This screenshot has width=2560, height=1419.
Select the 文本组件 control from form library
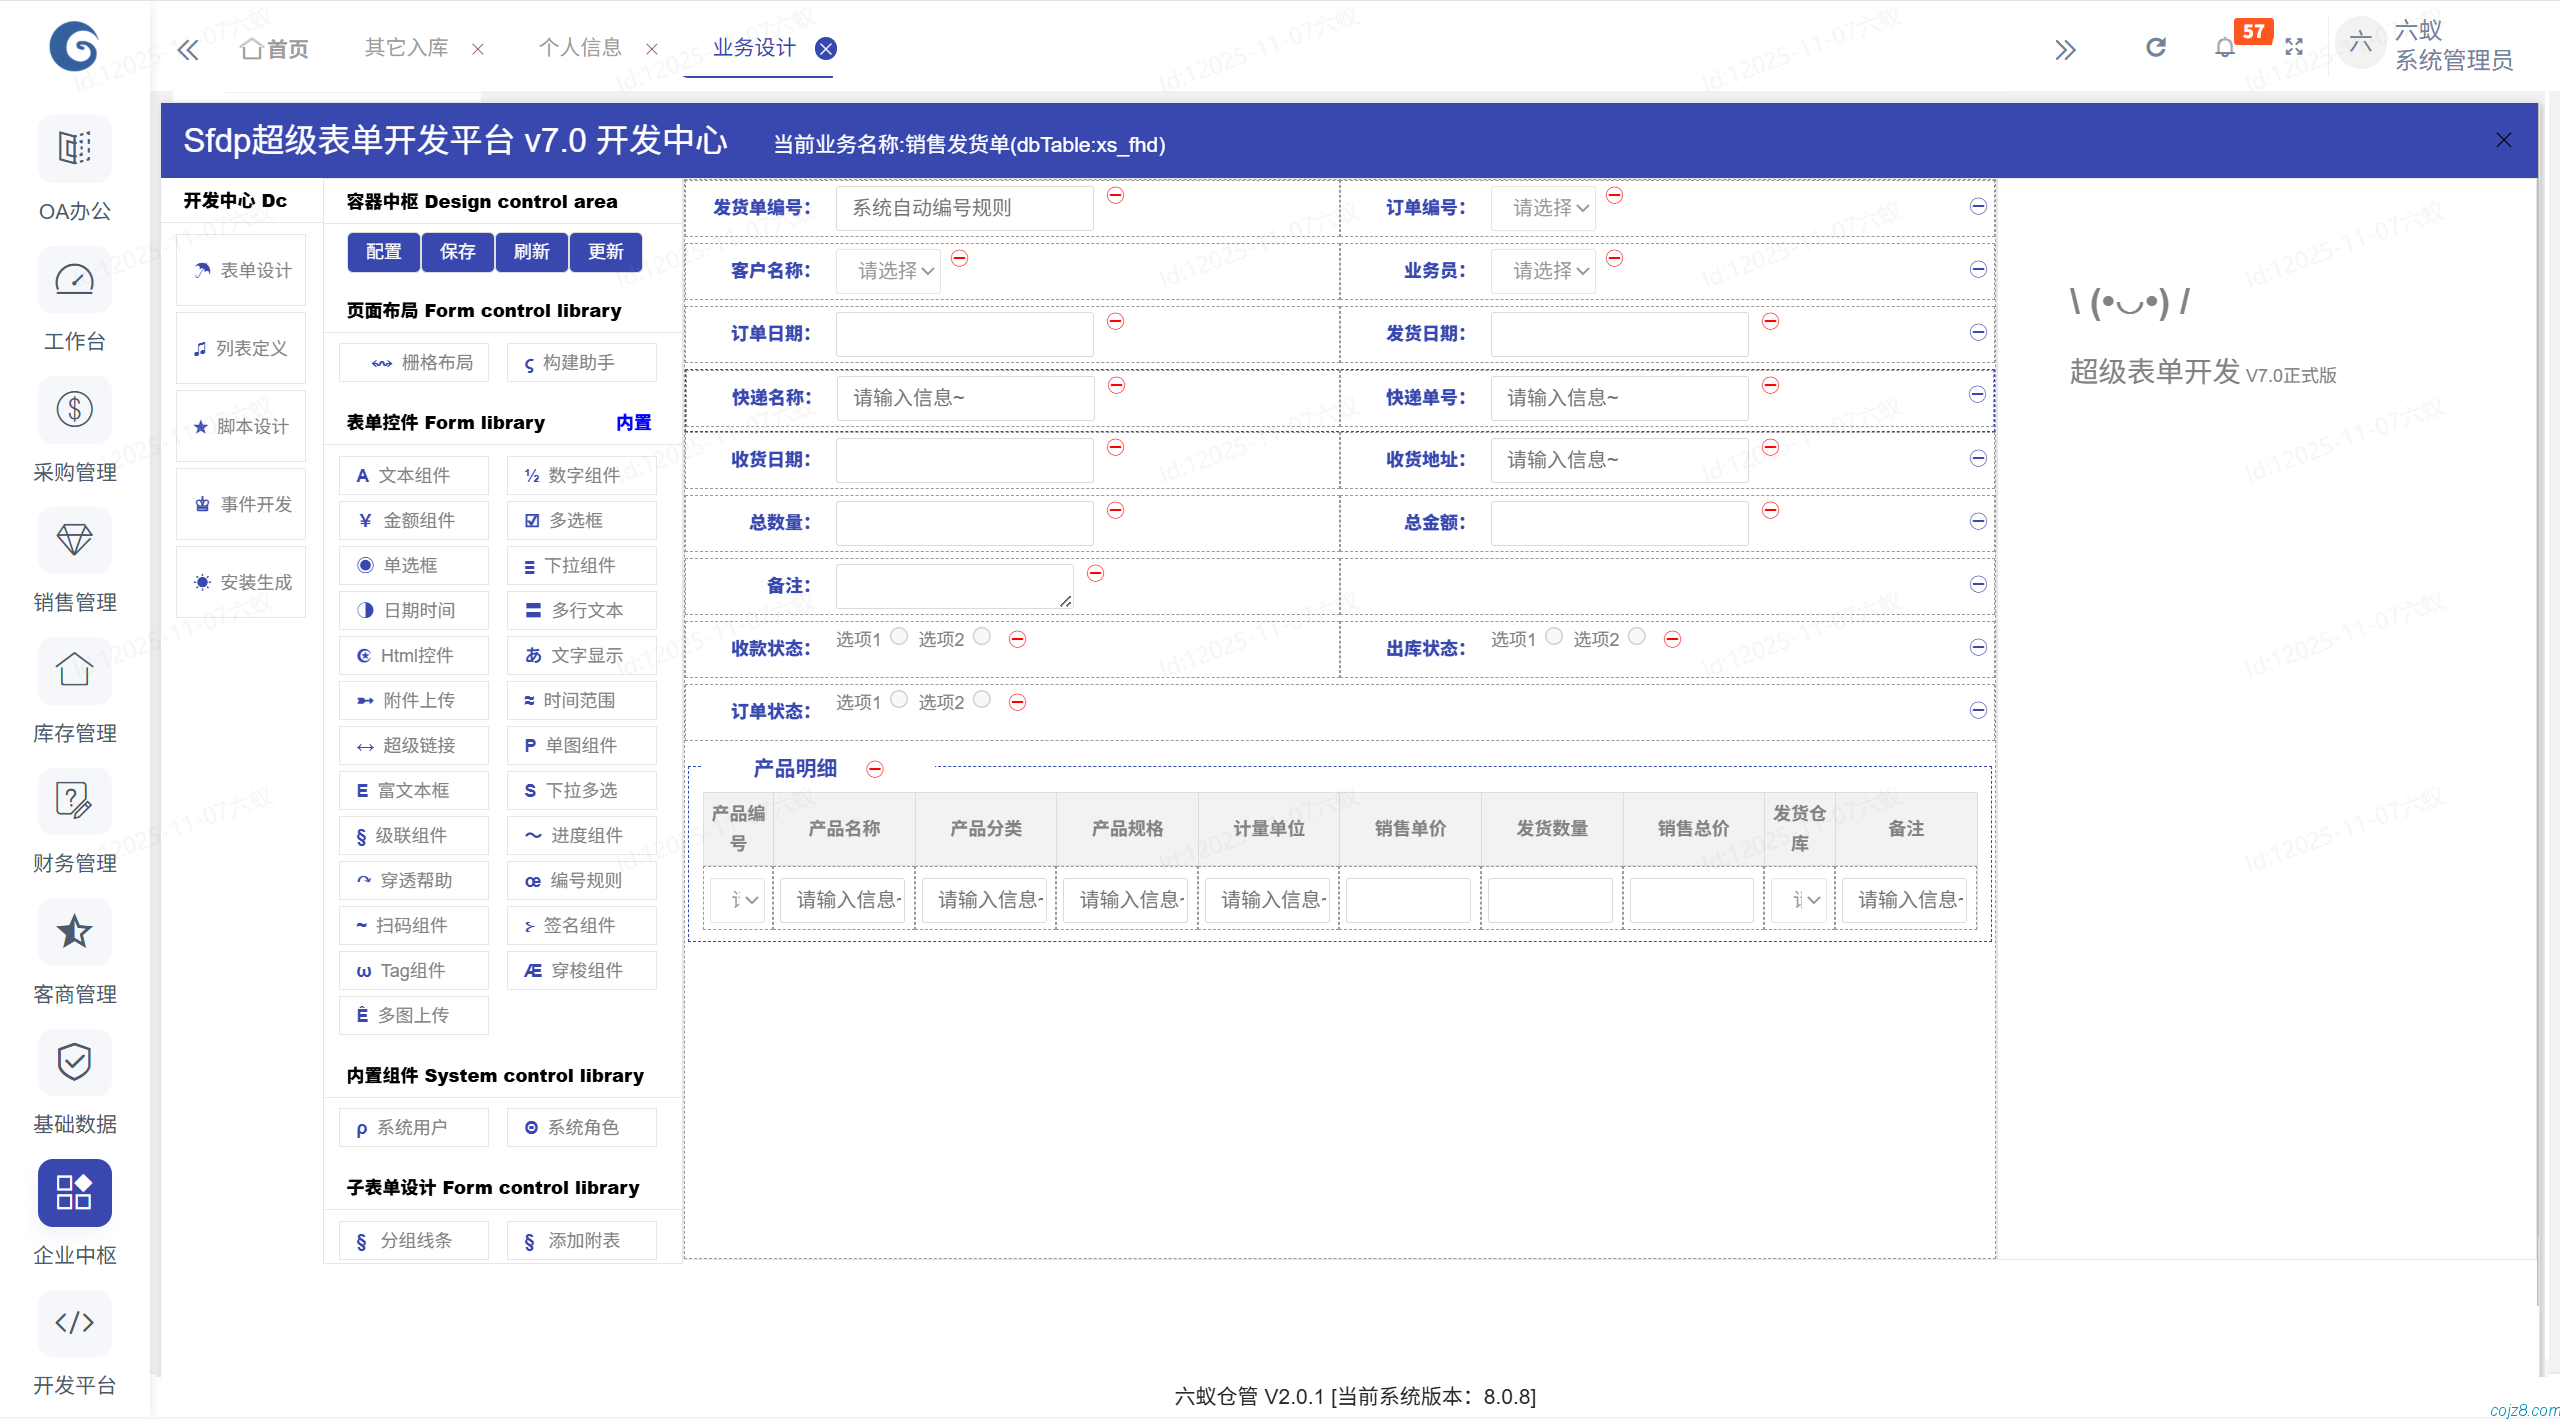(413, 475)
